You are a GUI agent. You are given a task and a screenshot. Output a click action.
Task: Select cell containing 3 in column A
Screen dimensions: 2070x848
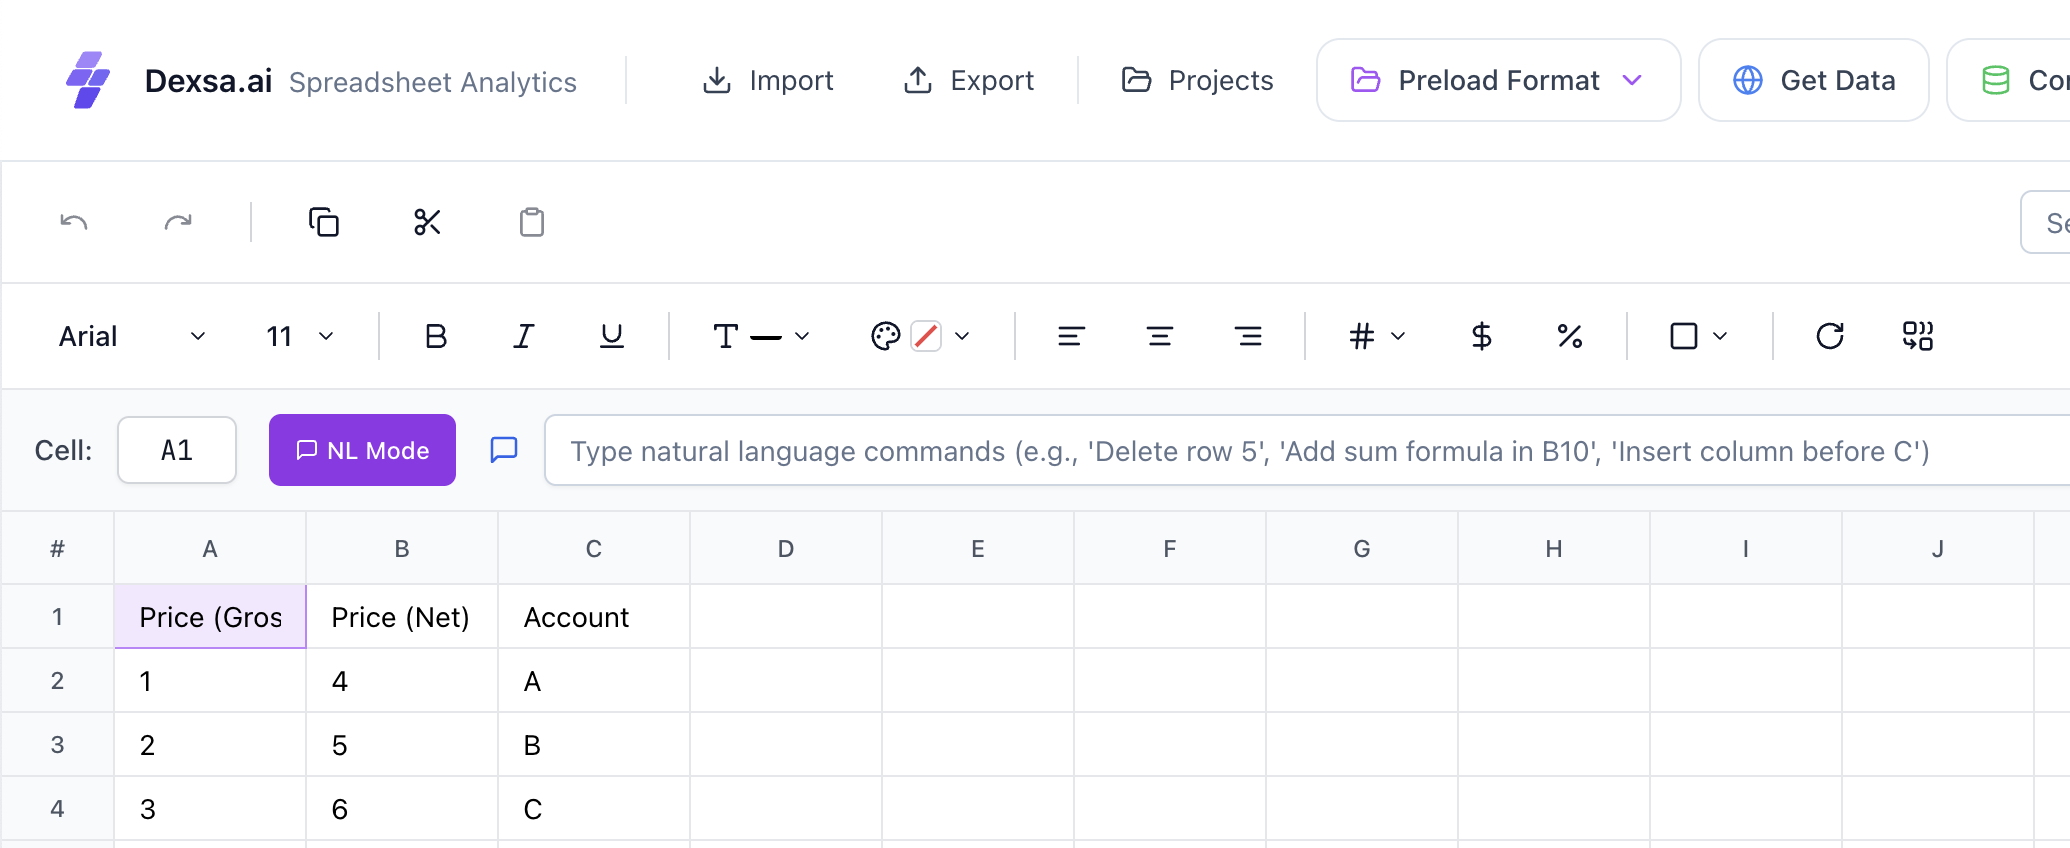point(210,809)
